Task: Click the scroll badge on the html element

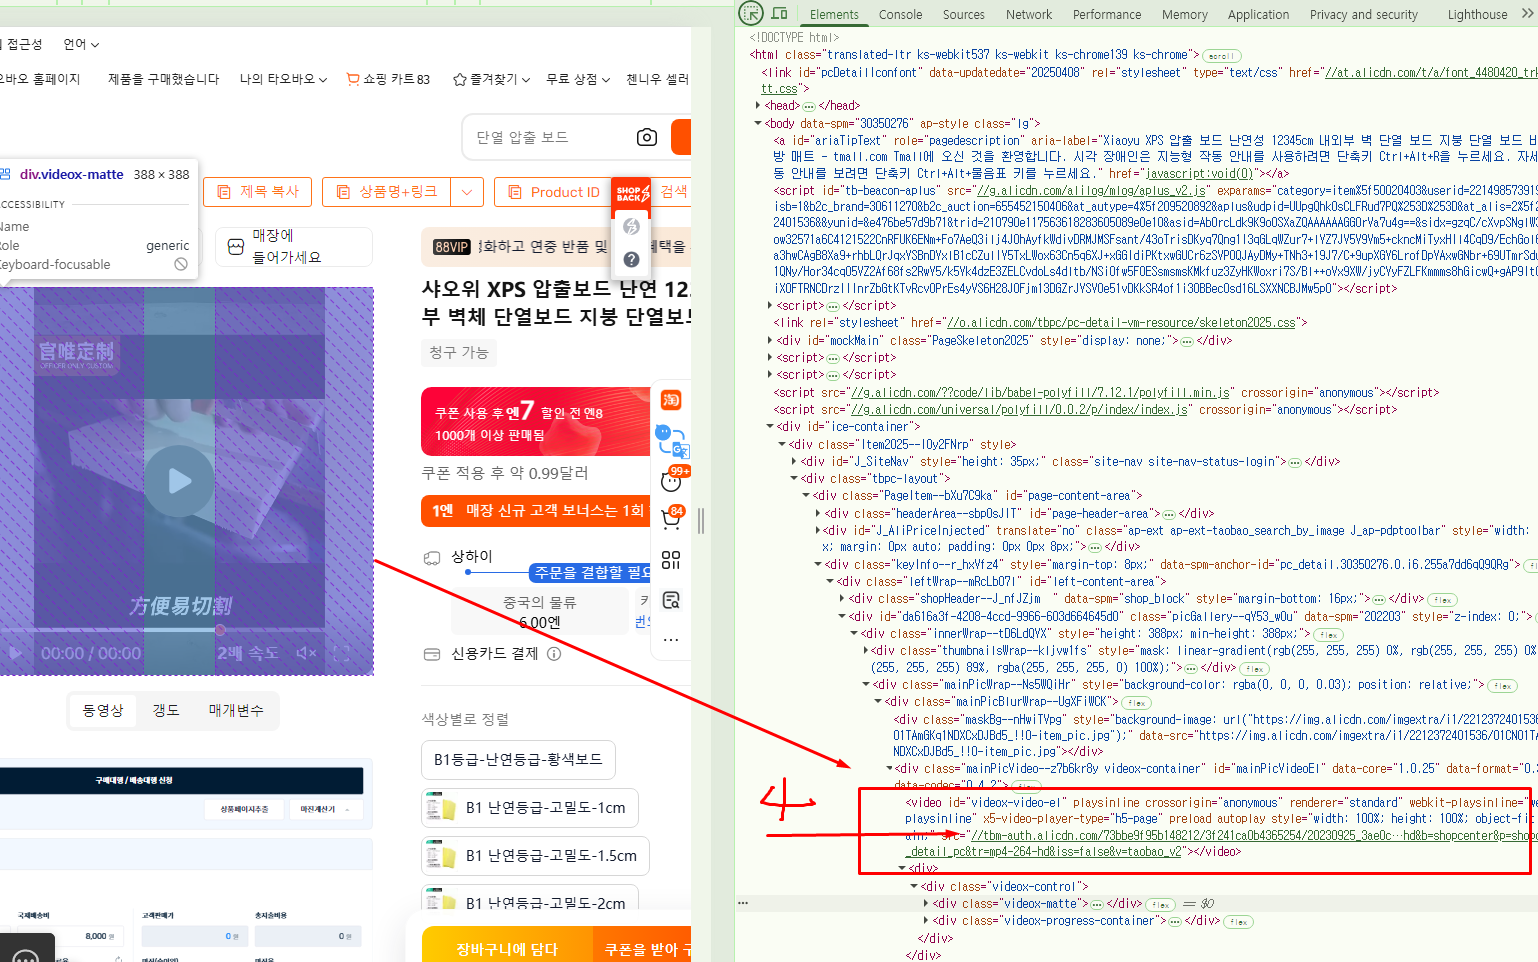Action: pos(1220,56)
